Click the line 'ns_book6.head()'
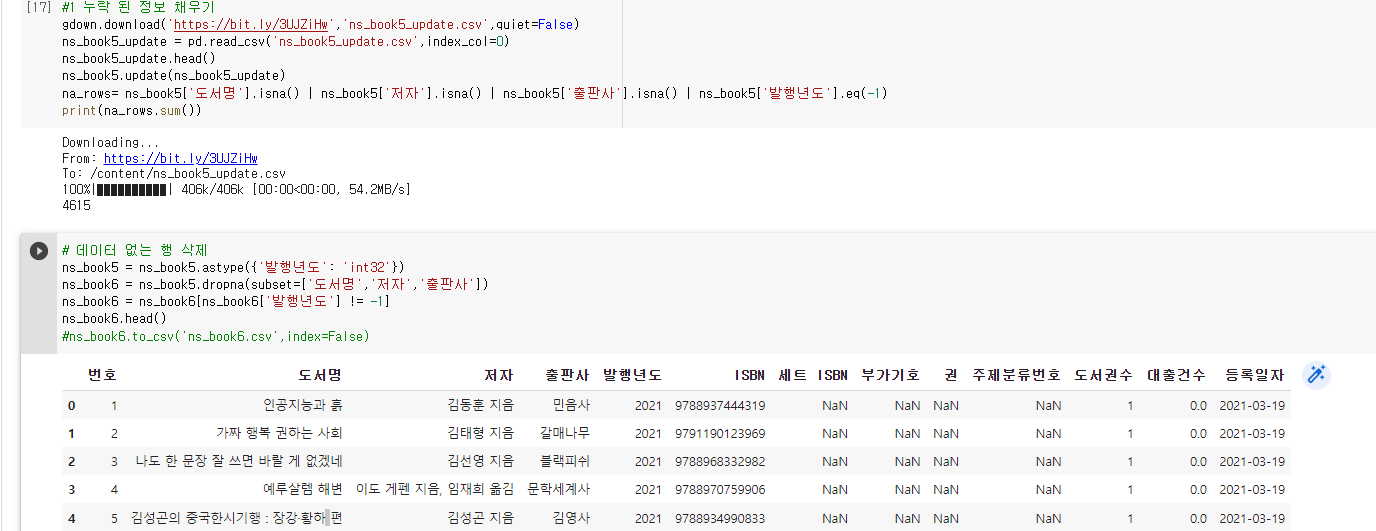Screen dimensions: 1376x531 pos(114,318)
